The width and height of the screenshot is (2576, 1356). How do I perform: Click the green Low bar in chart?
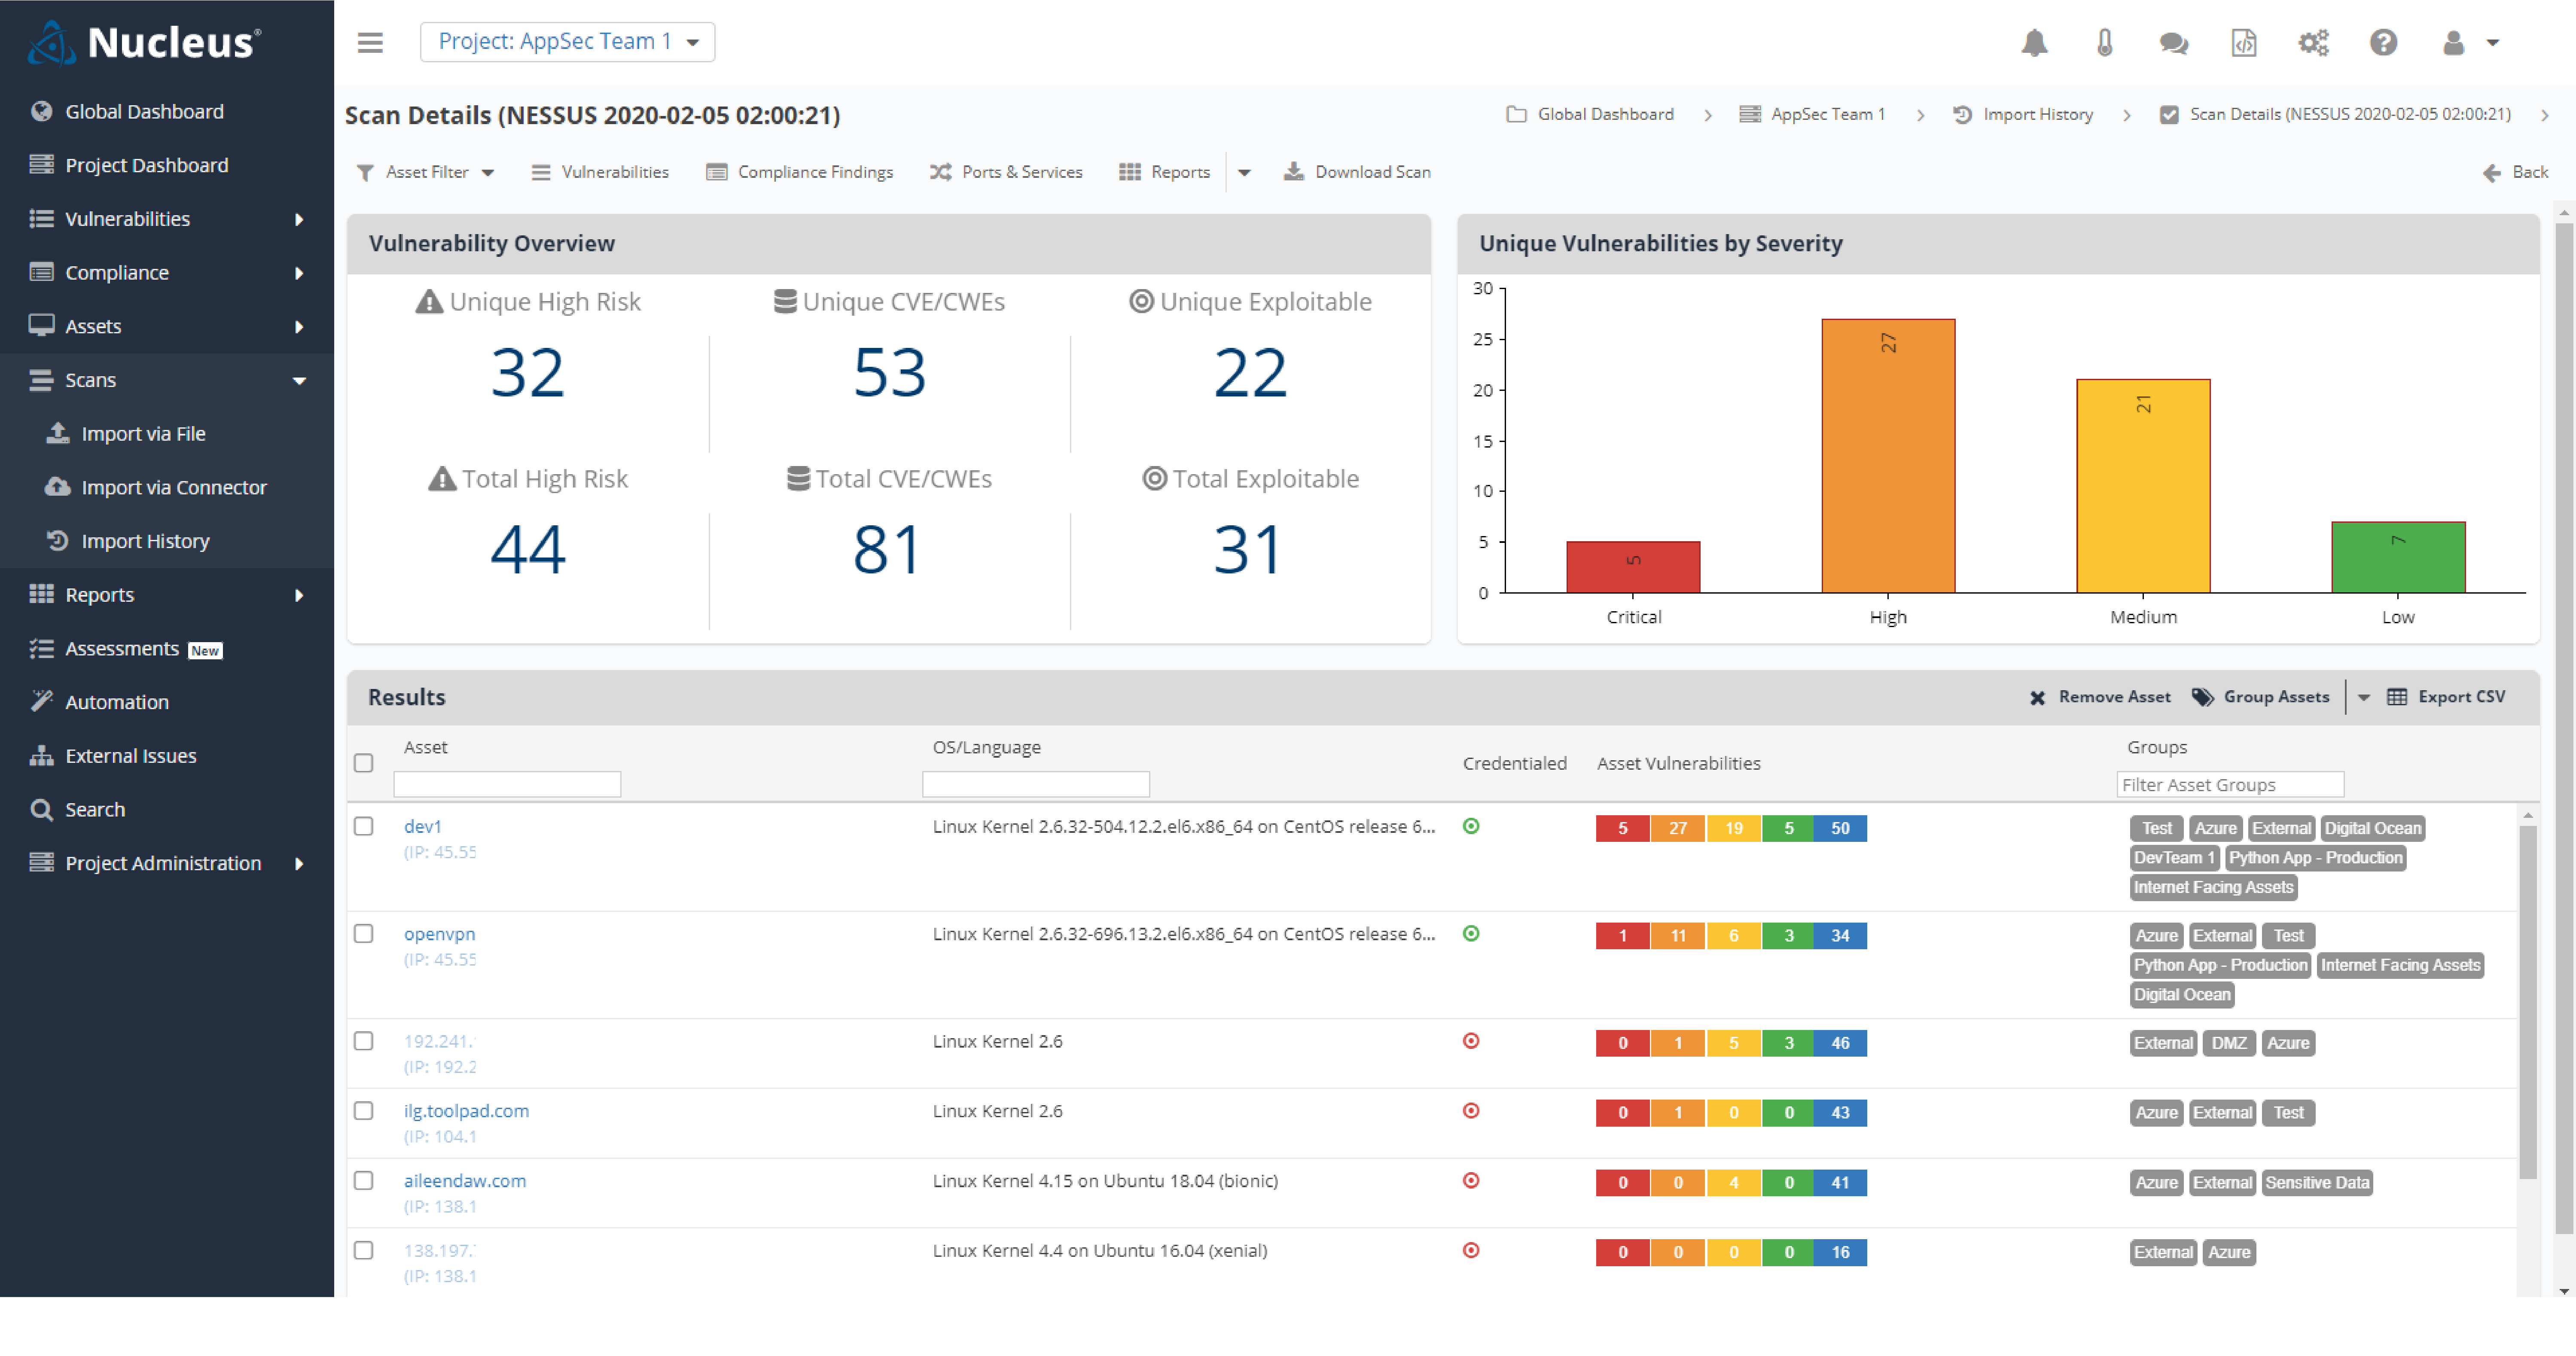2398,557
